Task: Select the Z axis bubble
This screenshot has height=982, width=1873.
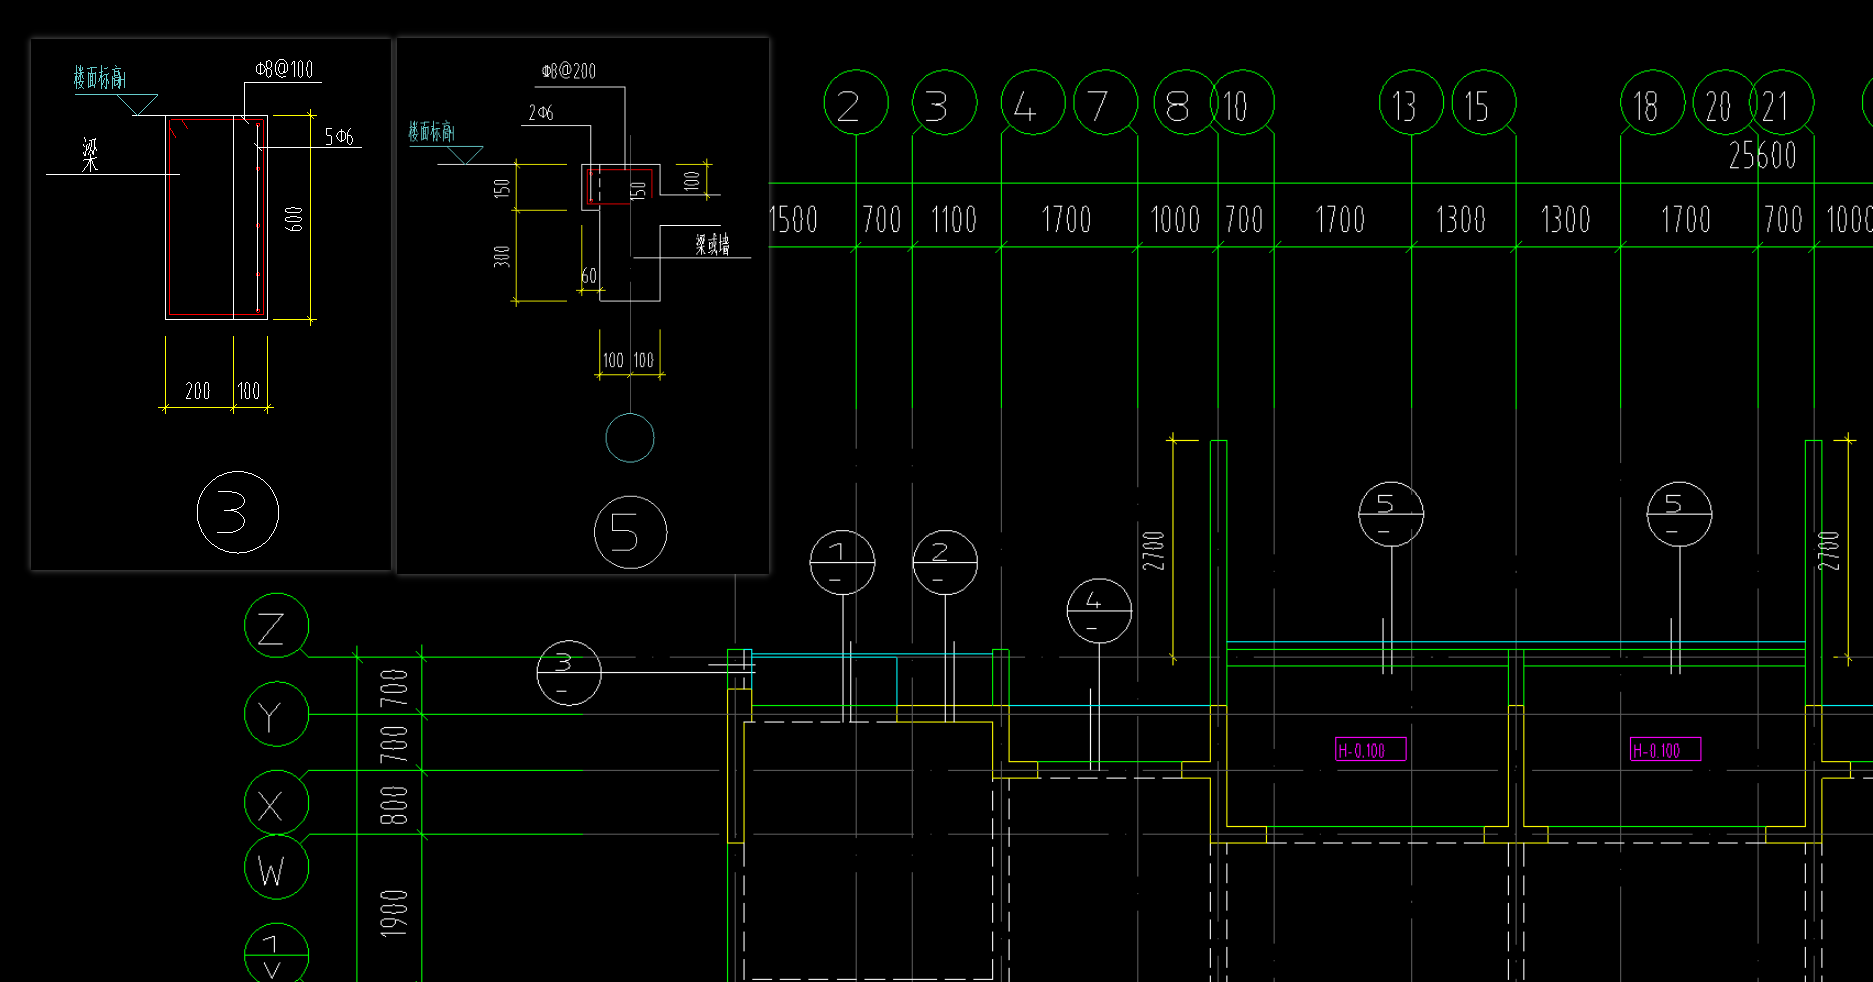Action: (276, 626)
